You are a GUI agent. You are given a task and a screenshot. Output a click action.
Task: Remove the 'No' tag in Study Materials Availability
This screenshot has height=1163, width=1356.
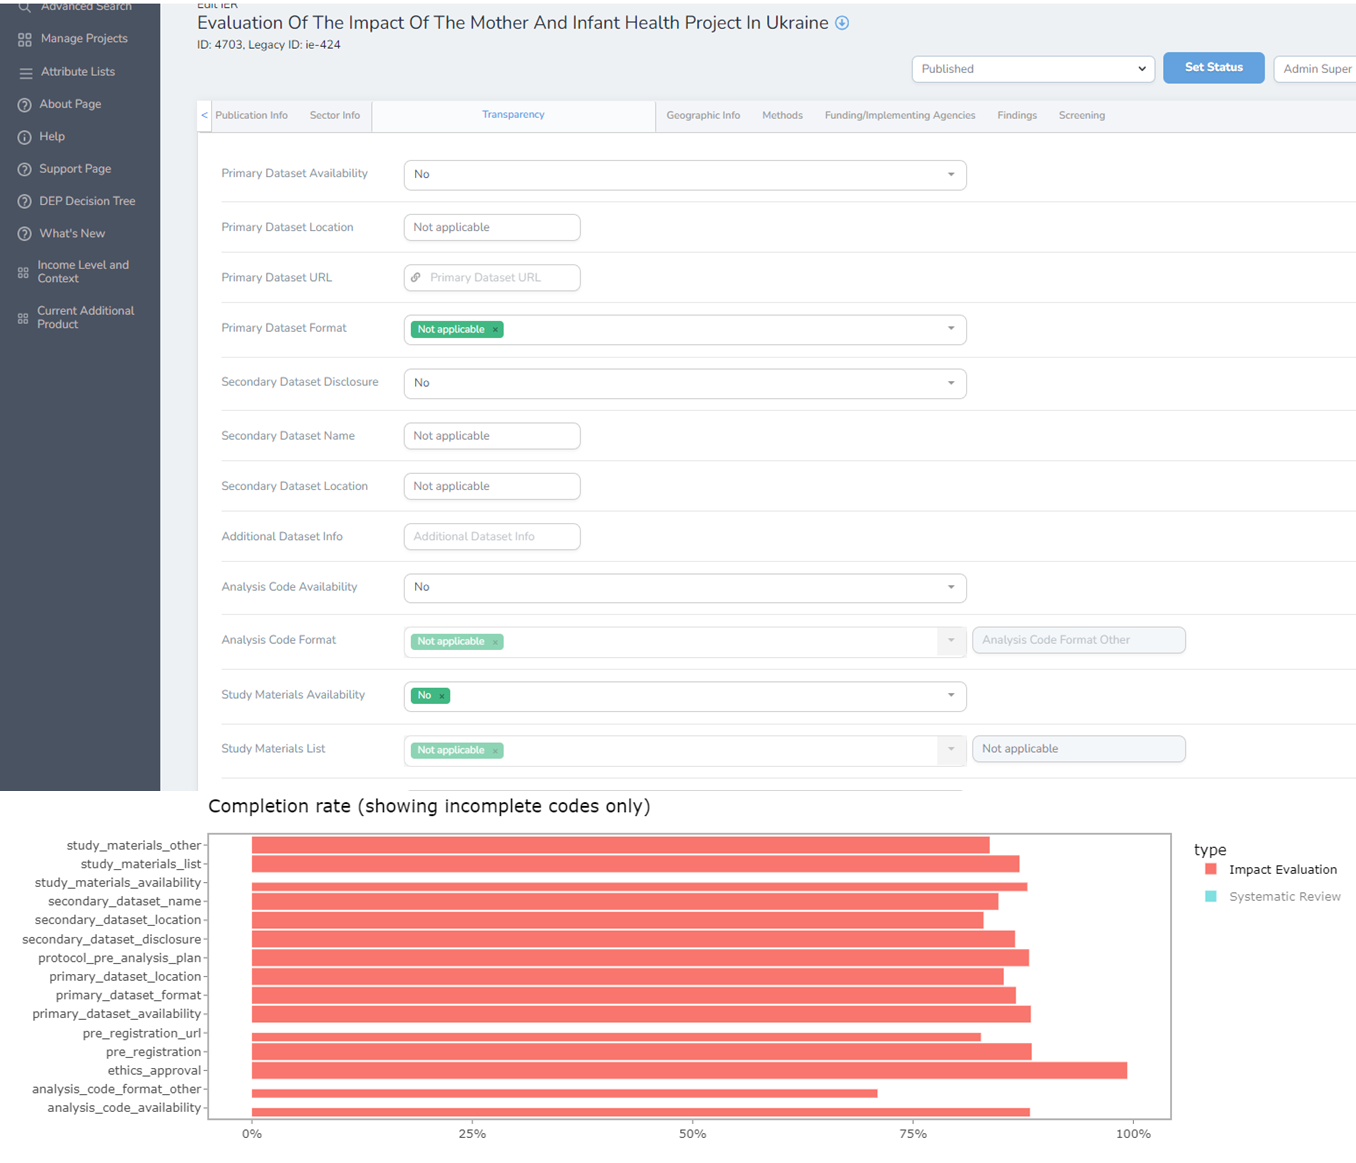tap(442, 696)
